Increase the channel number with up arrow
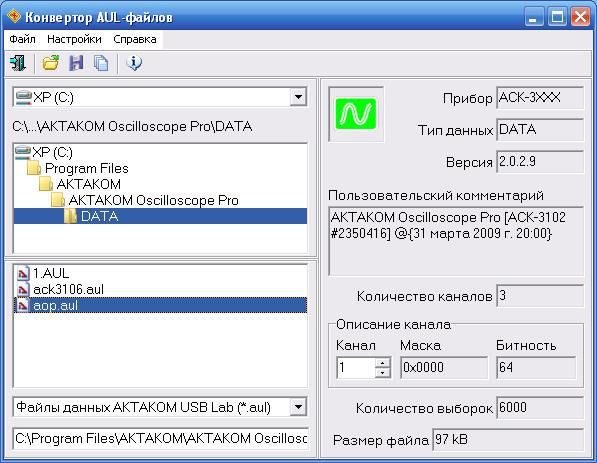 tap(382, 362)
